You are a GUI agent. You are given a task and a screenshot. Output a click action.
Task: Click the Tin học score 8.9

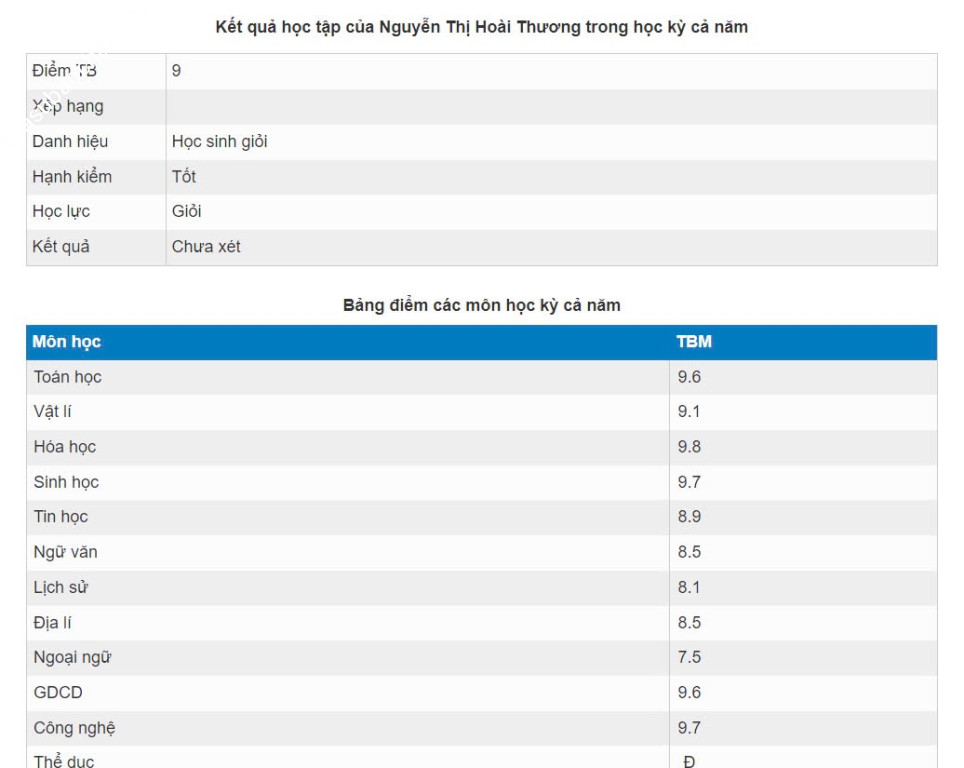689,517
